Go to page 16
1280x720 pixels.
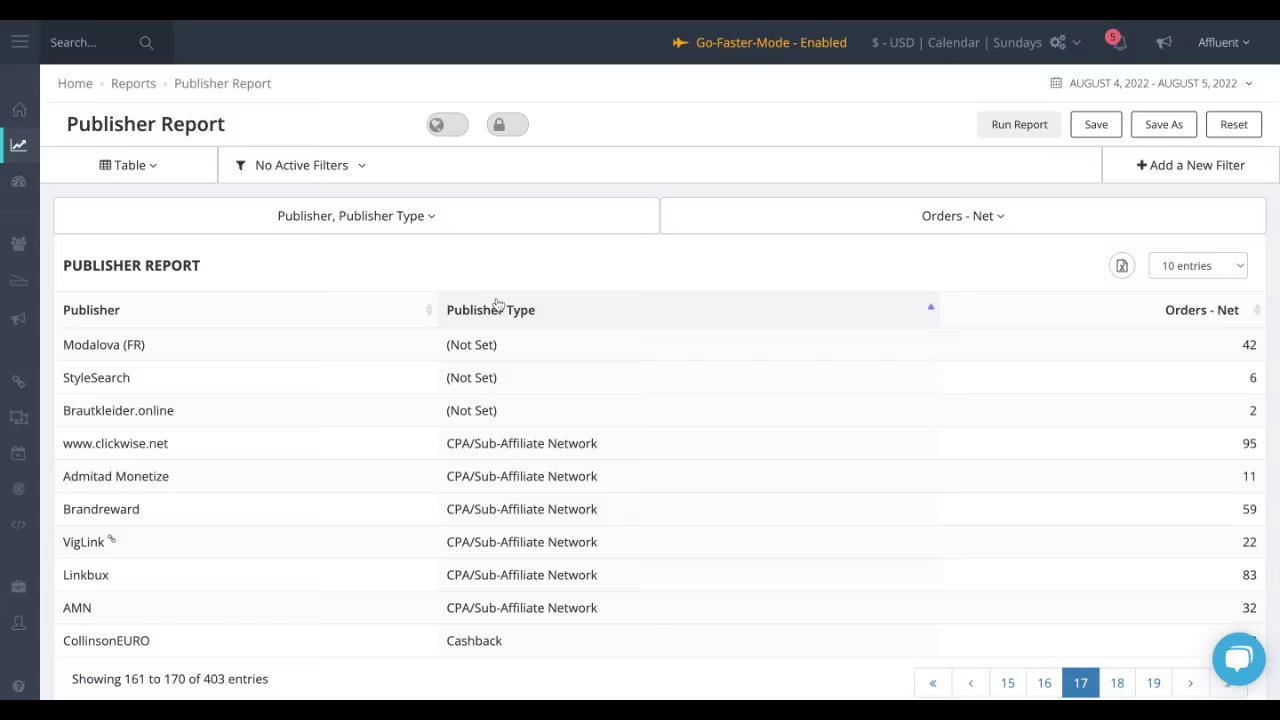pos(1044,683)
